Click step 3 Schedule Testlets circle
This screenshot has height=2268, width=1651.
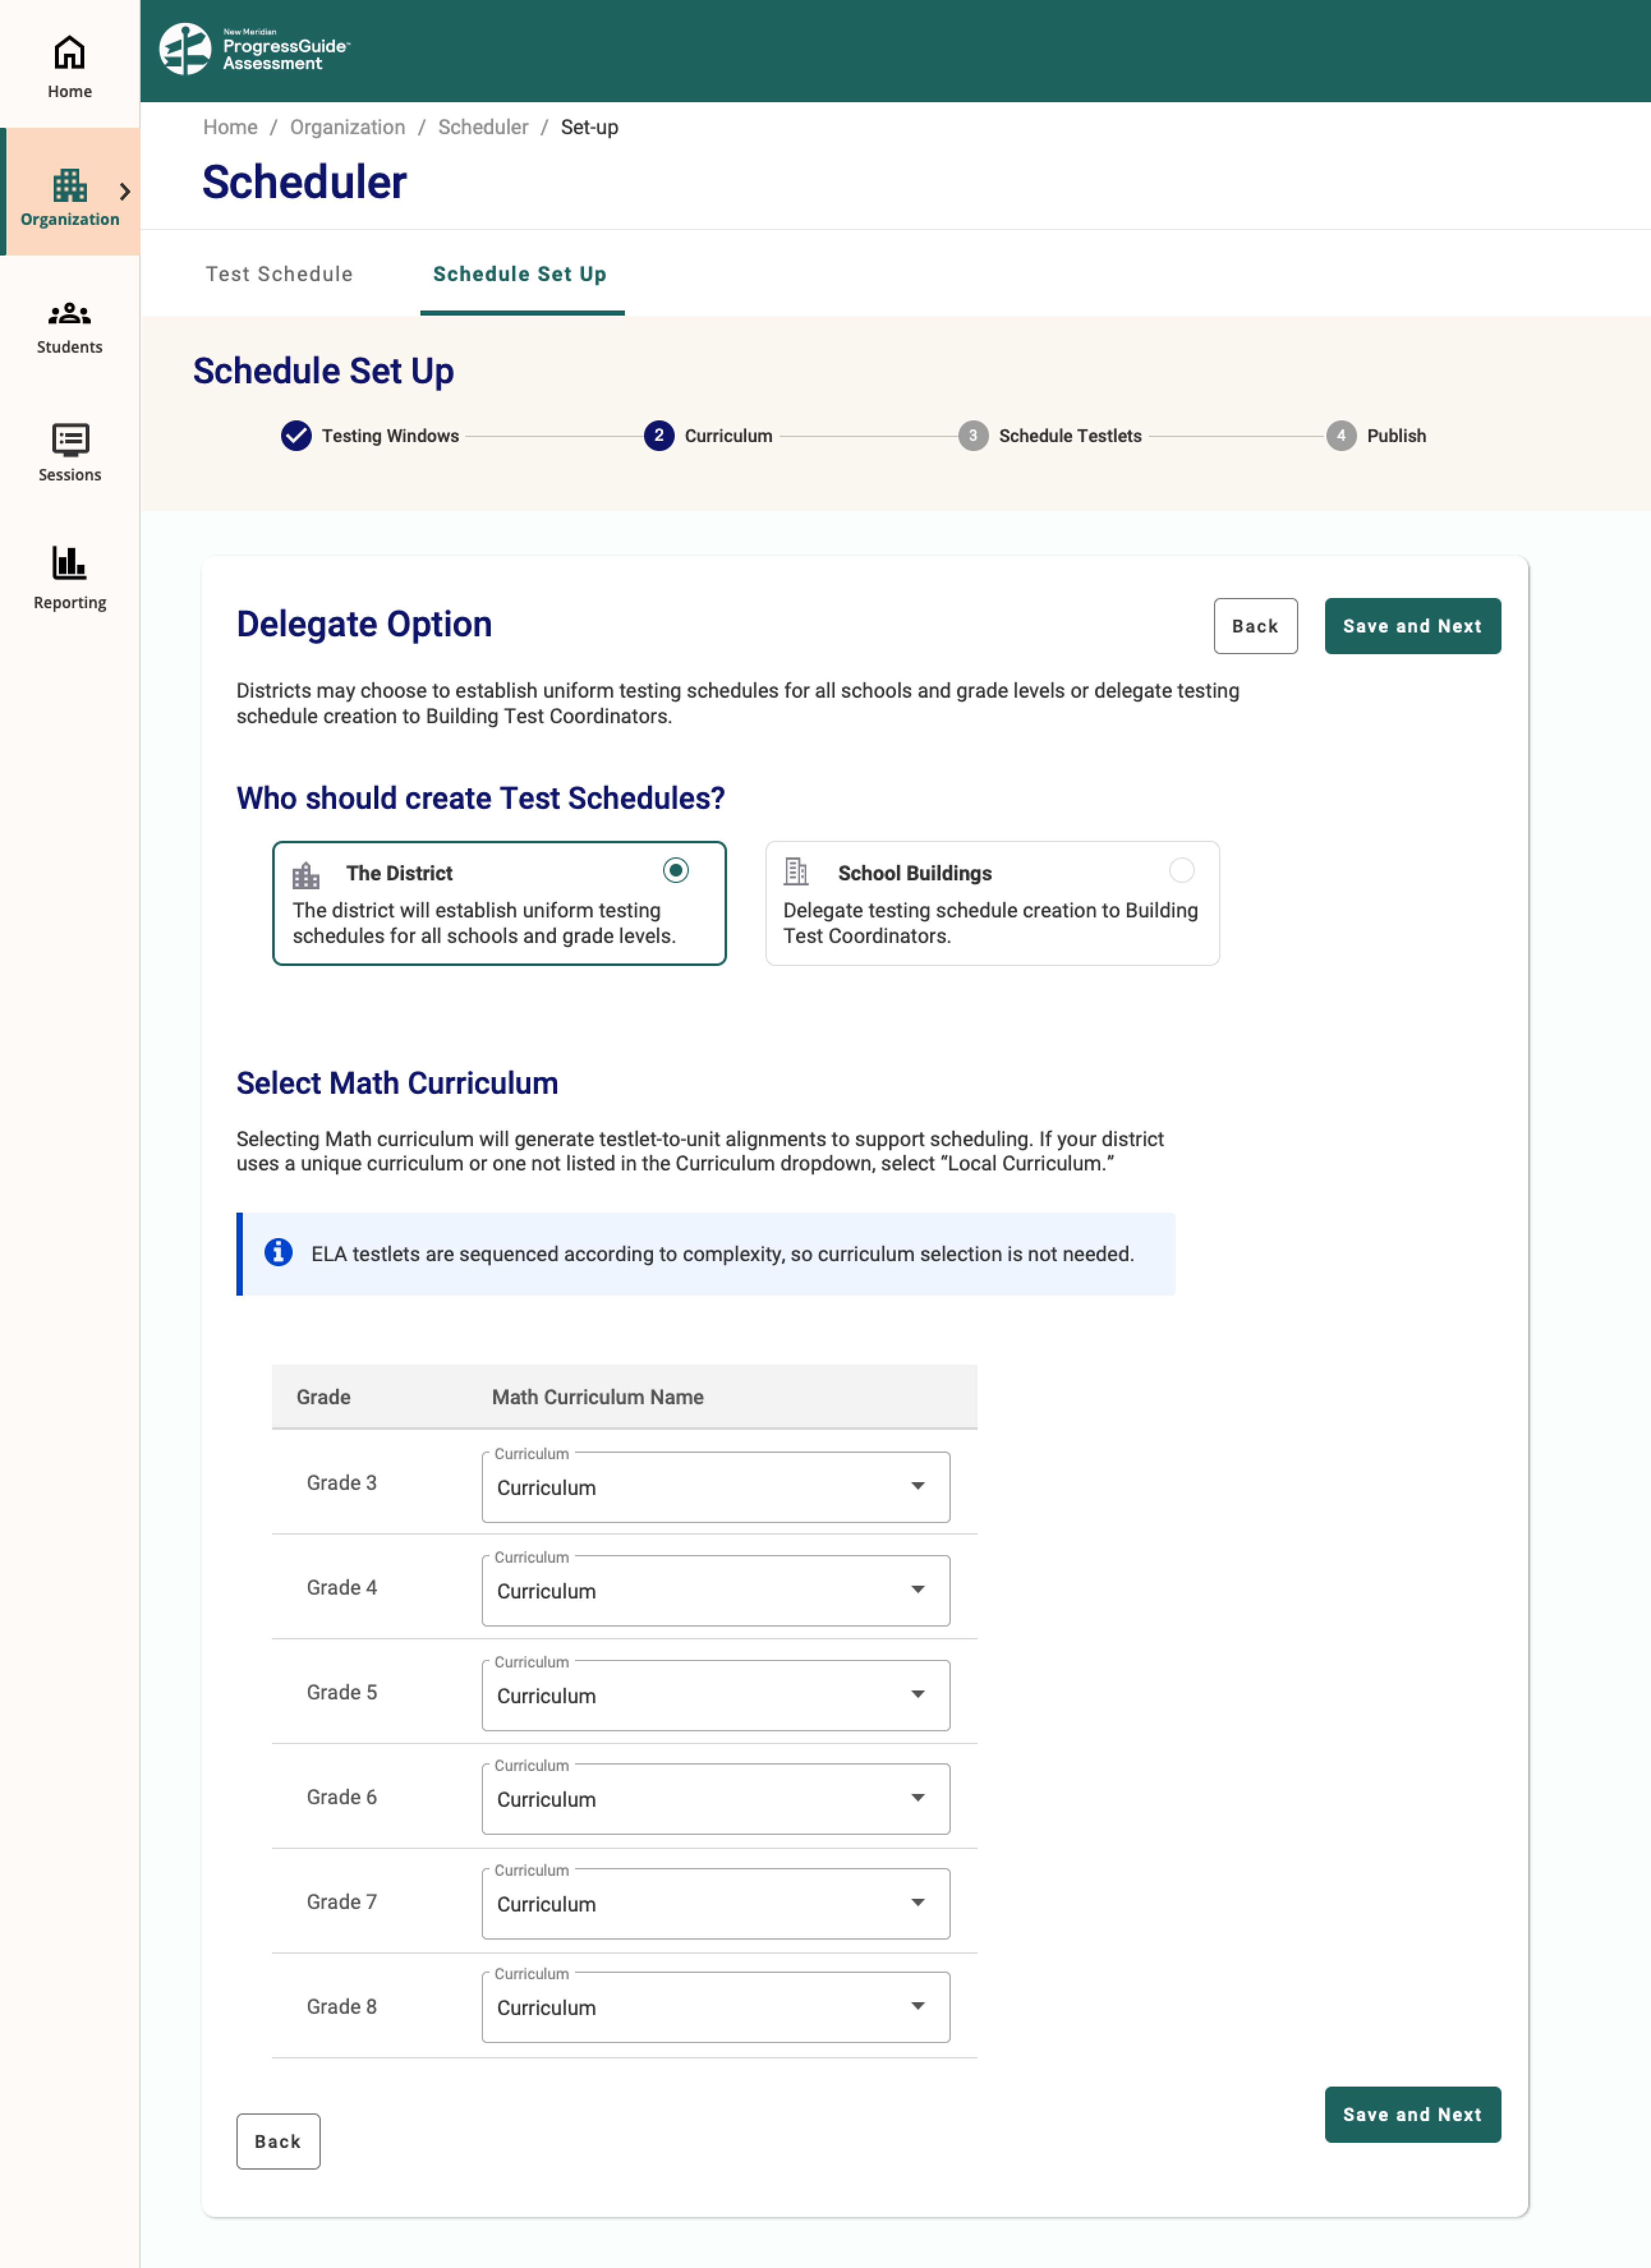[x=972, y=436]
